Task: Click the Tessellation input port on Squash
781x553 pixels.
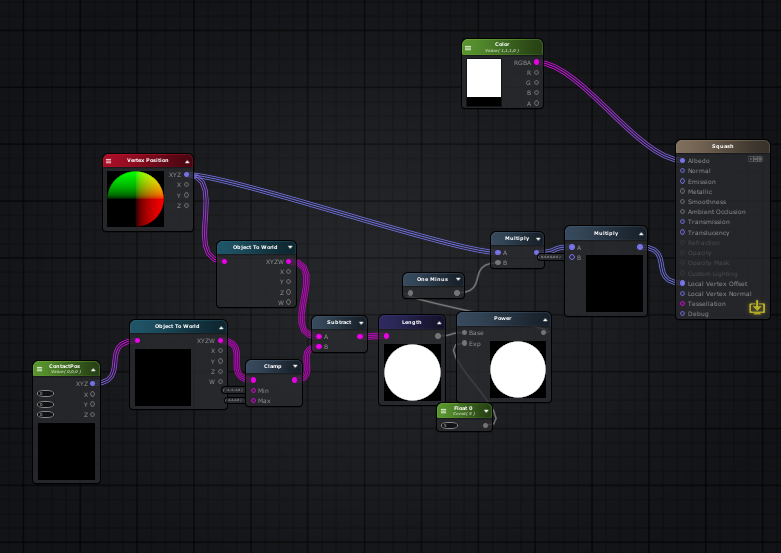Action: point(683,303)
